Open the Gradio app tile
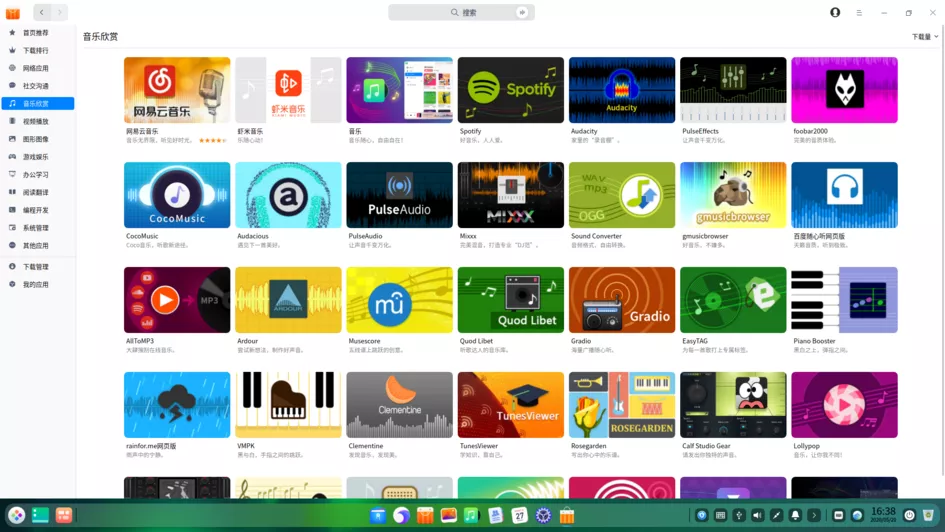945x532 pixels. [x=622, y=300]
